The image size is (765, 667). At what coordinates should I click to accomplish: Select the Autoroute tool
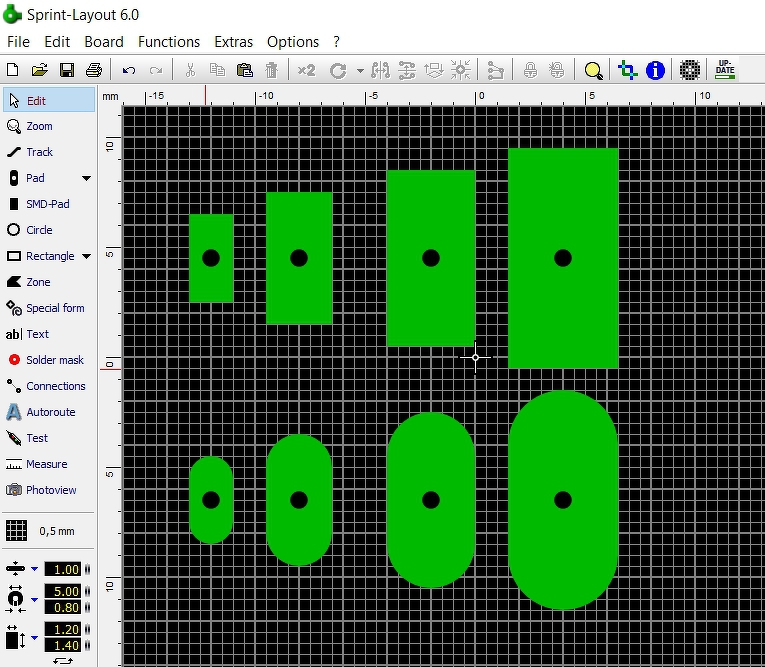click(49, 412)
